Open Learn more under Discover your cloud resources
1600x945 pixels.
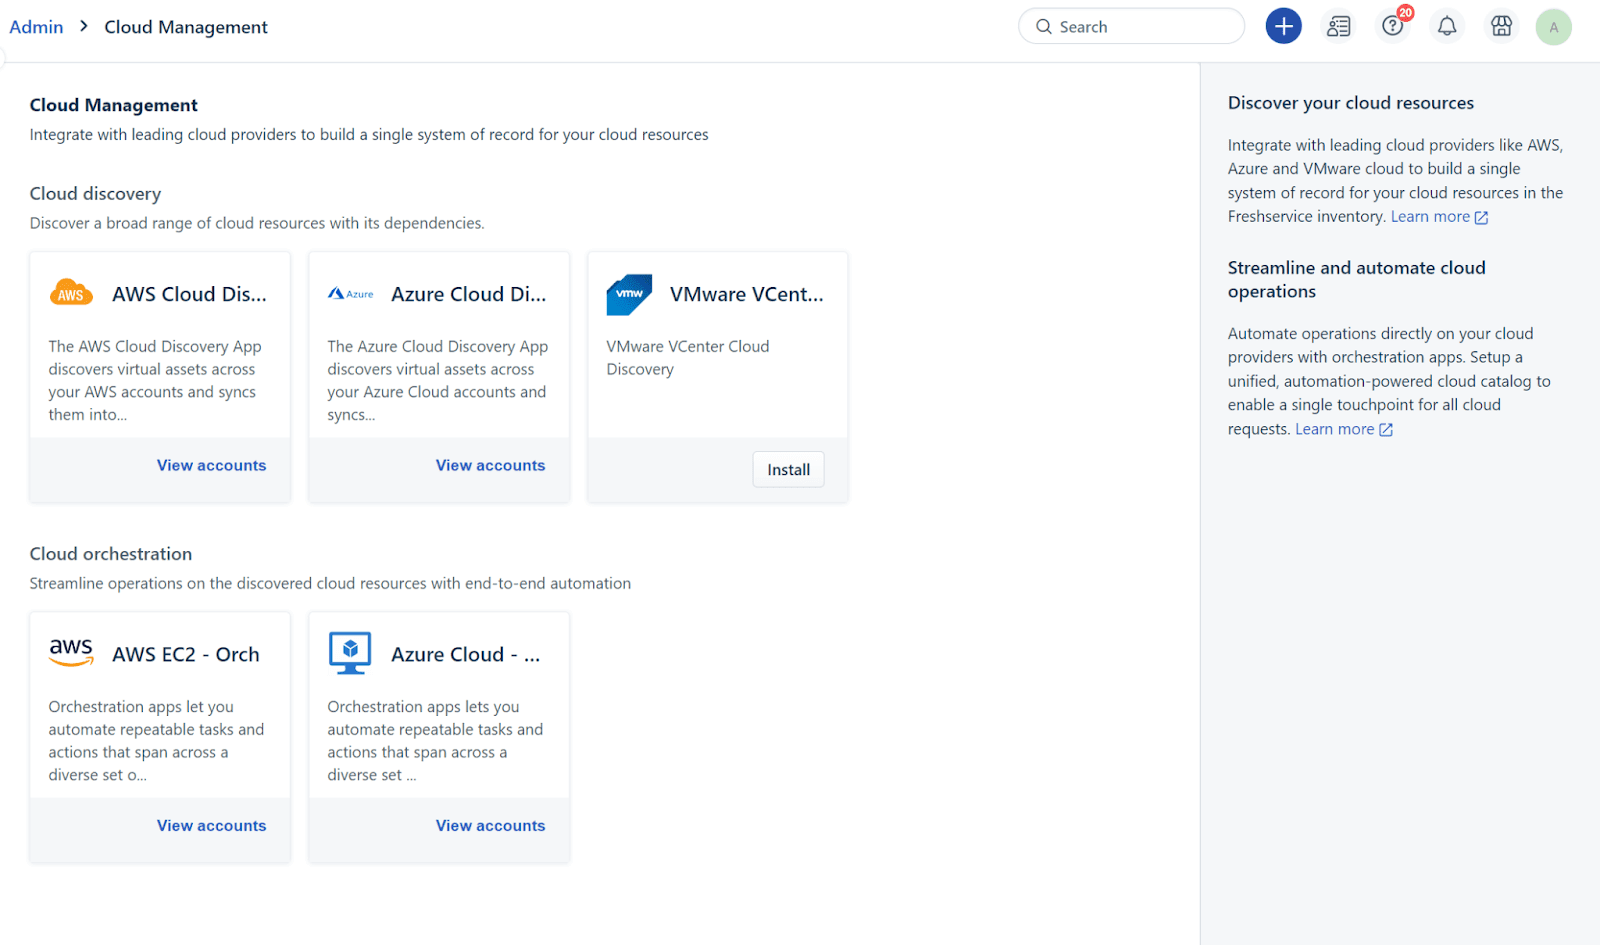1430,216
